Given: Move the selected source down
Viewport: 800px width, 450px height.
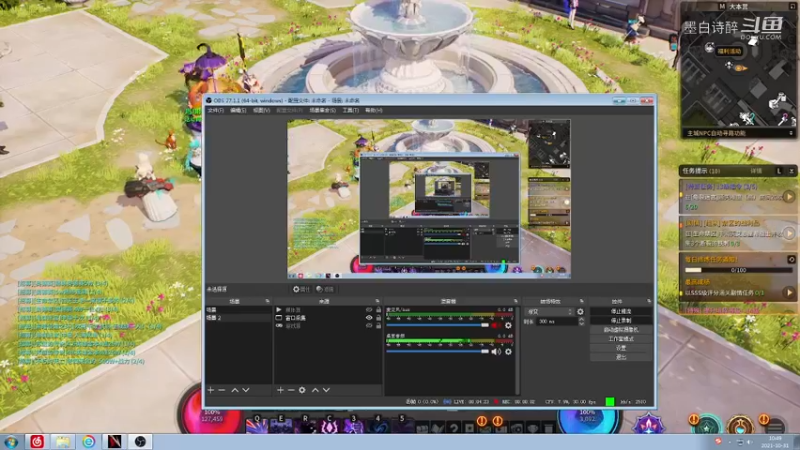Looking at the screenshot, I should 327,390.
